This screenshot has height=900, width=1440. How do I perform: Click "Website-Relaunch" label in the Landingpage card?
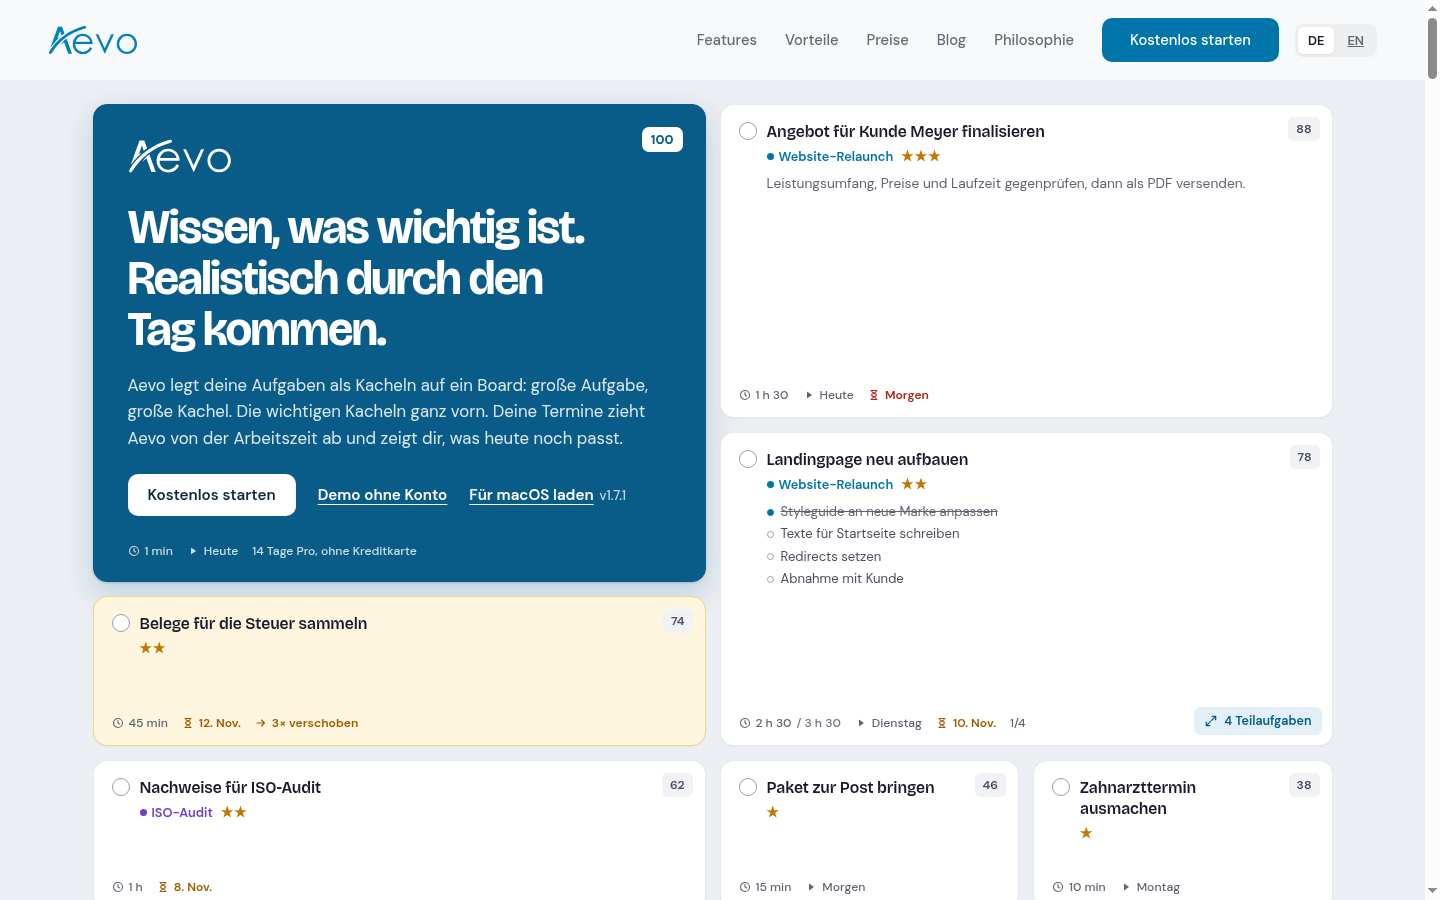coord(836,484)
